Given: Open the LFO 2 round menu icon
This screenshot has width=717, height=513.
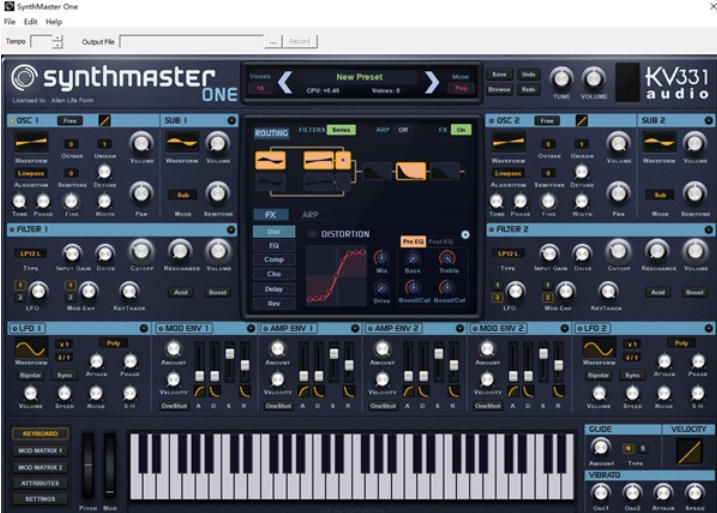Looking at the screenshot, I should point(709,328).
